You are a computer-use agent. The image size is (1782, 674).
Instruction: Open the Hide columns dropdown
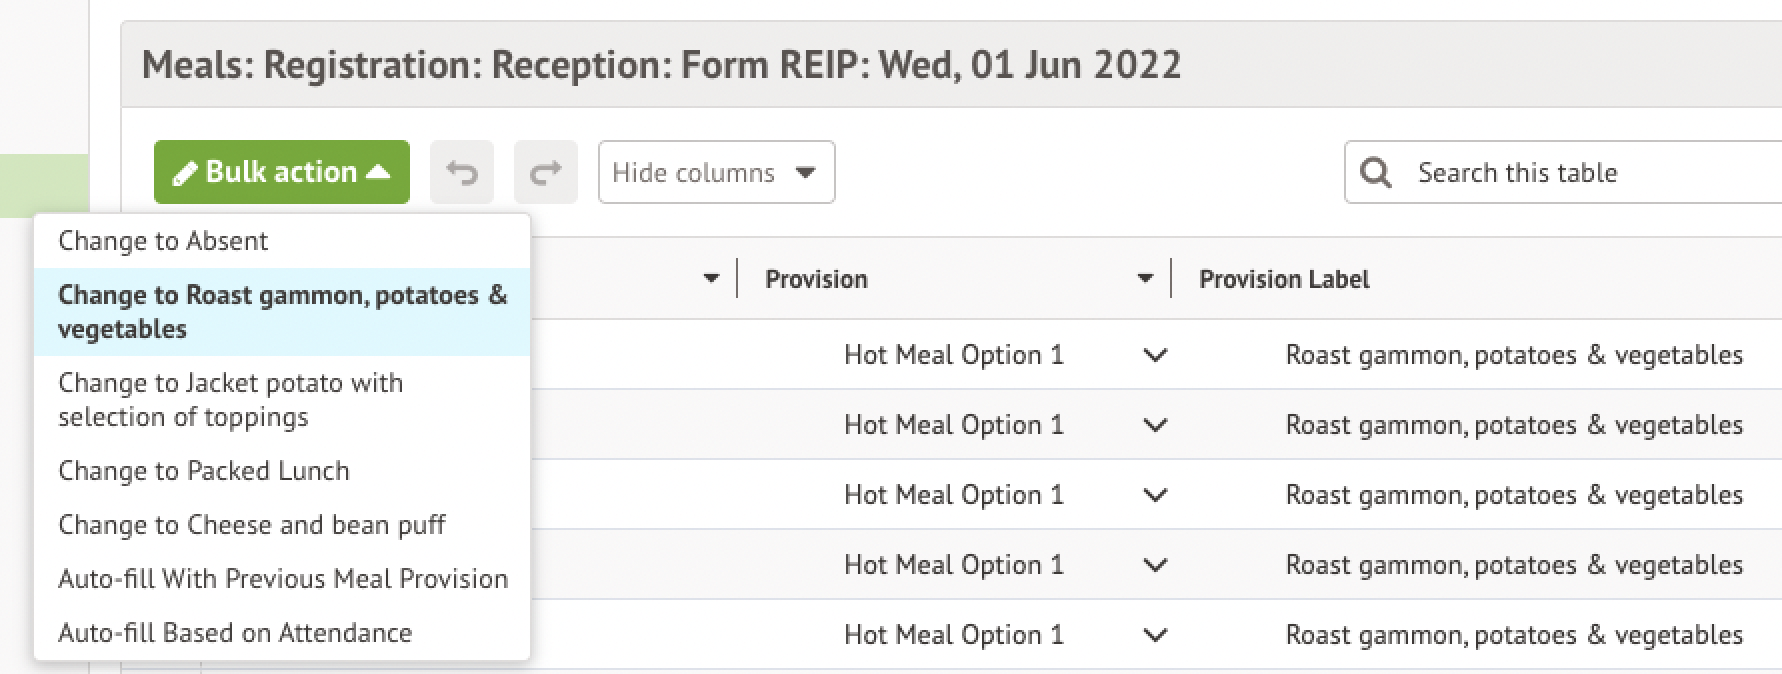pyautogui.click(x=716, y=173)
